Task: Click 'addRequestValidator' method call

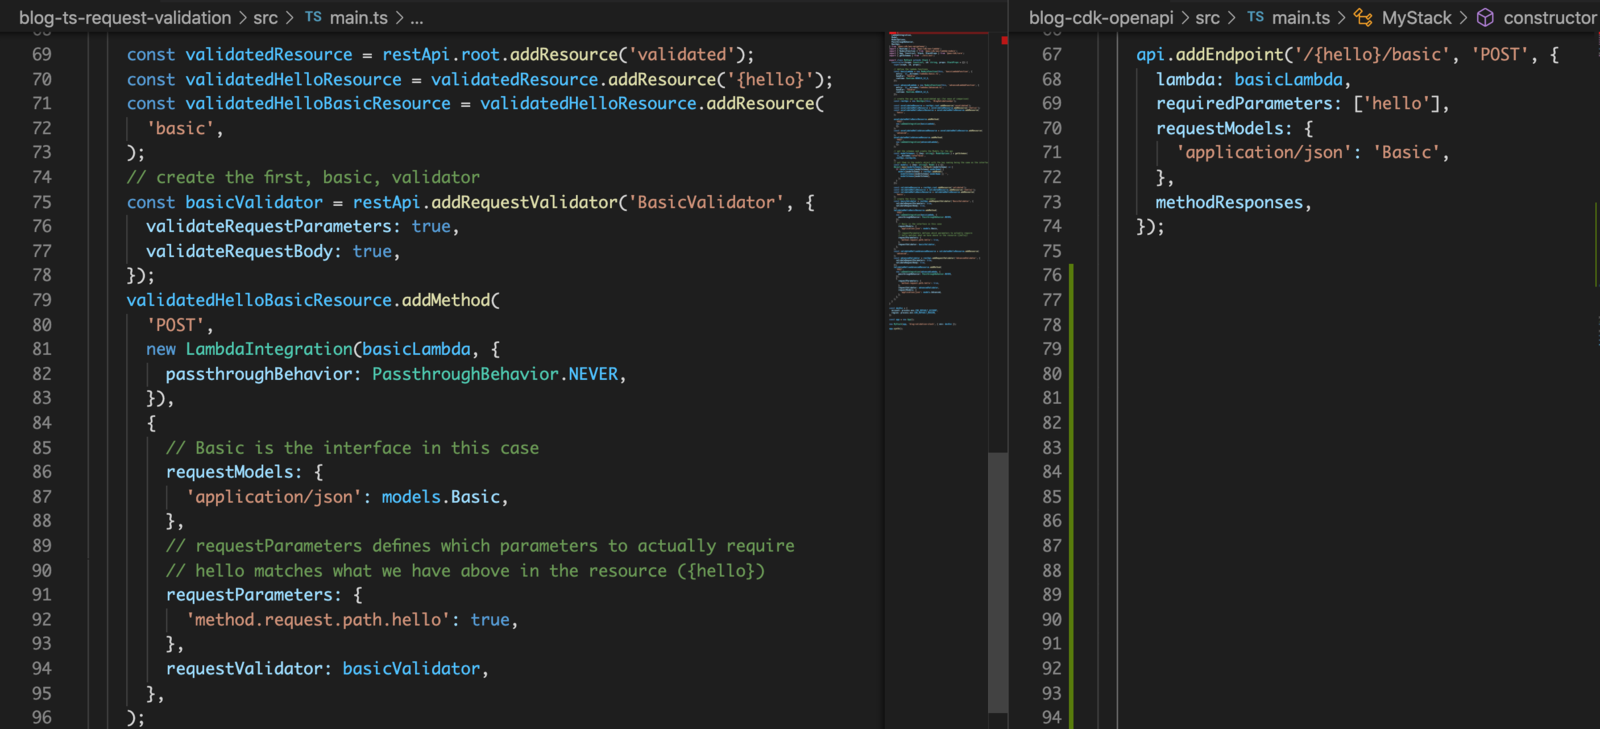Action: click(x=524, y=202)
